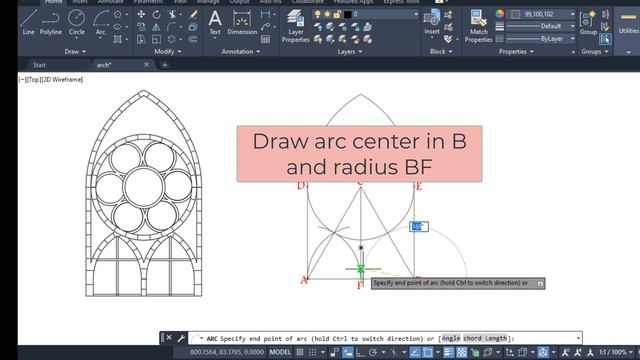Select the Dimension tool

tap(242, 22)
